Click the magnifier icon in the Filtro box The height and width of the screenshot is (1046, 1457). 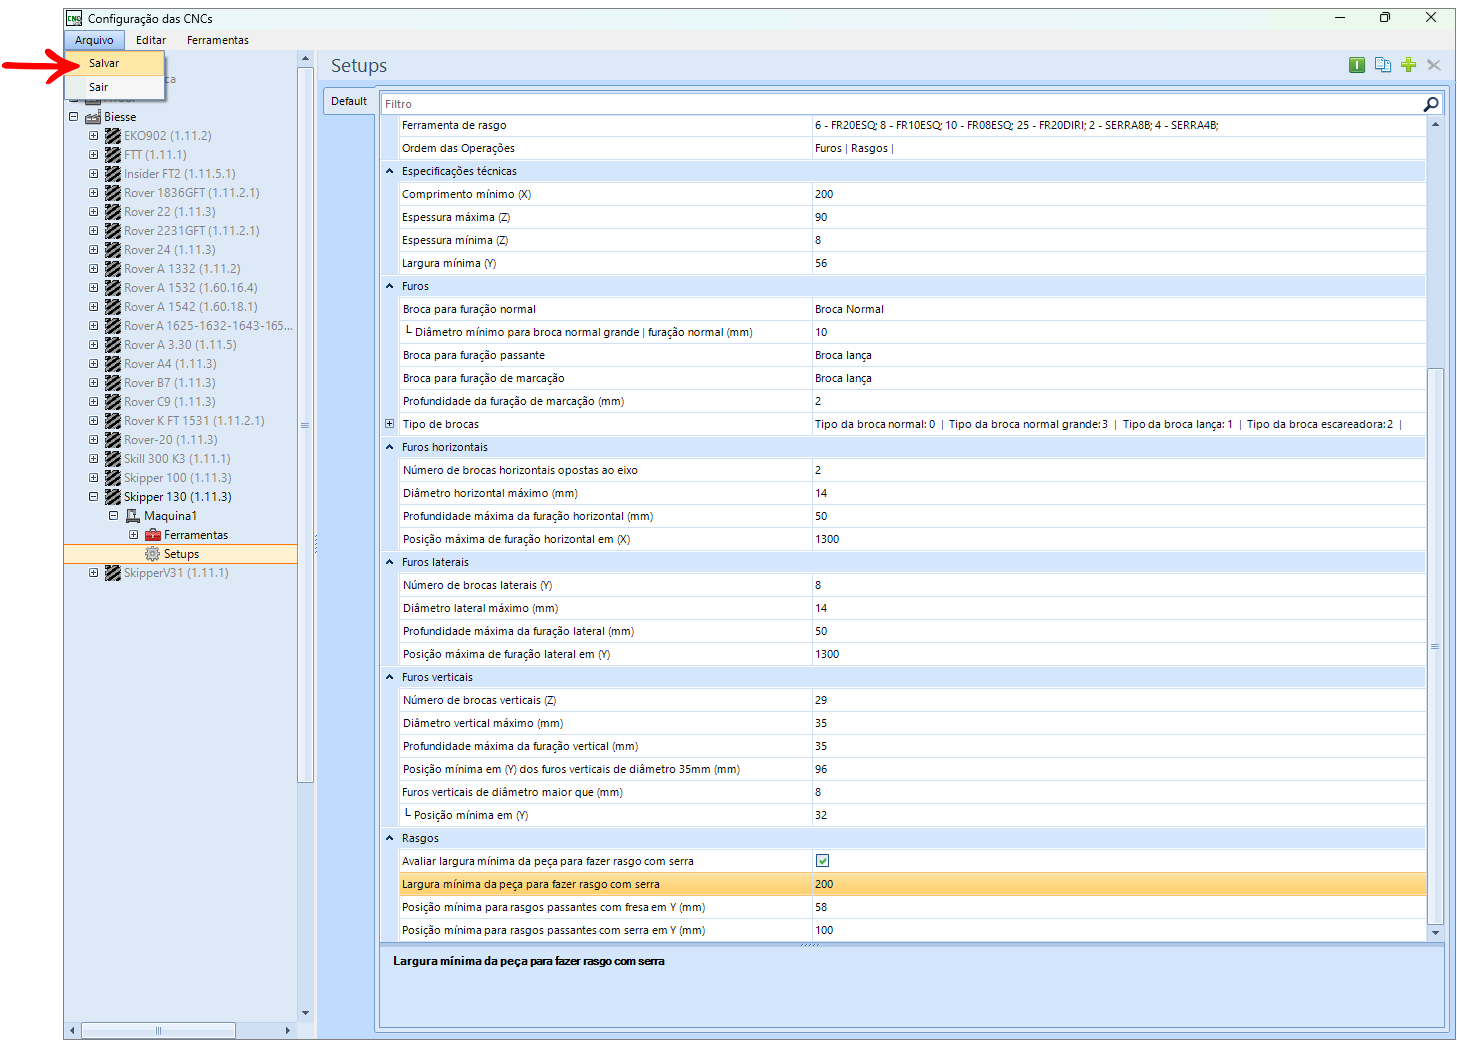click(1431, 104)
